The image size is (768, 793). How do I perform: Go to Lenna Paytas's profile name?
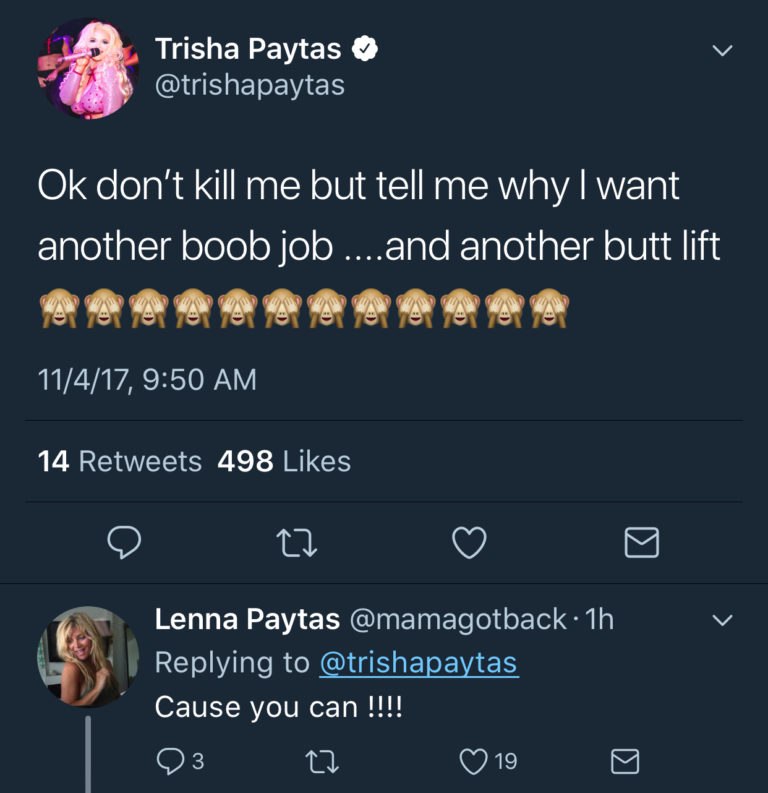[x=247, y=620]
